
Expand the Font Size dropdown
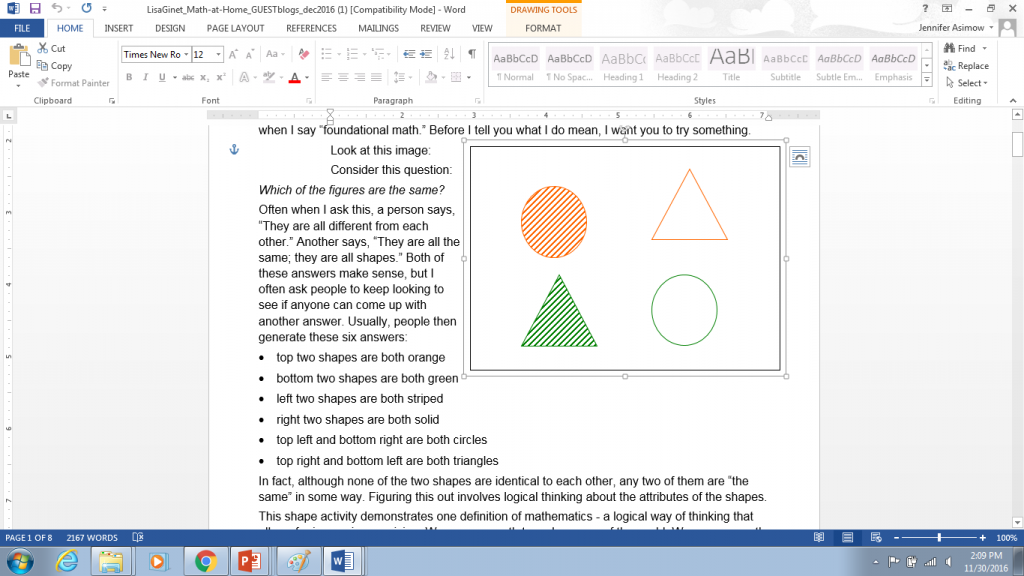(219, 55)
